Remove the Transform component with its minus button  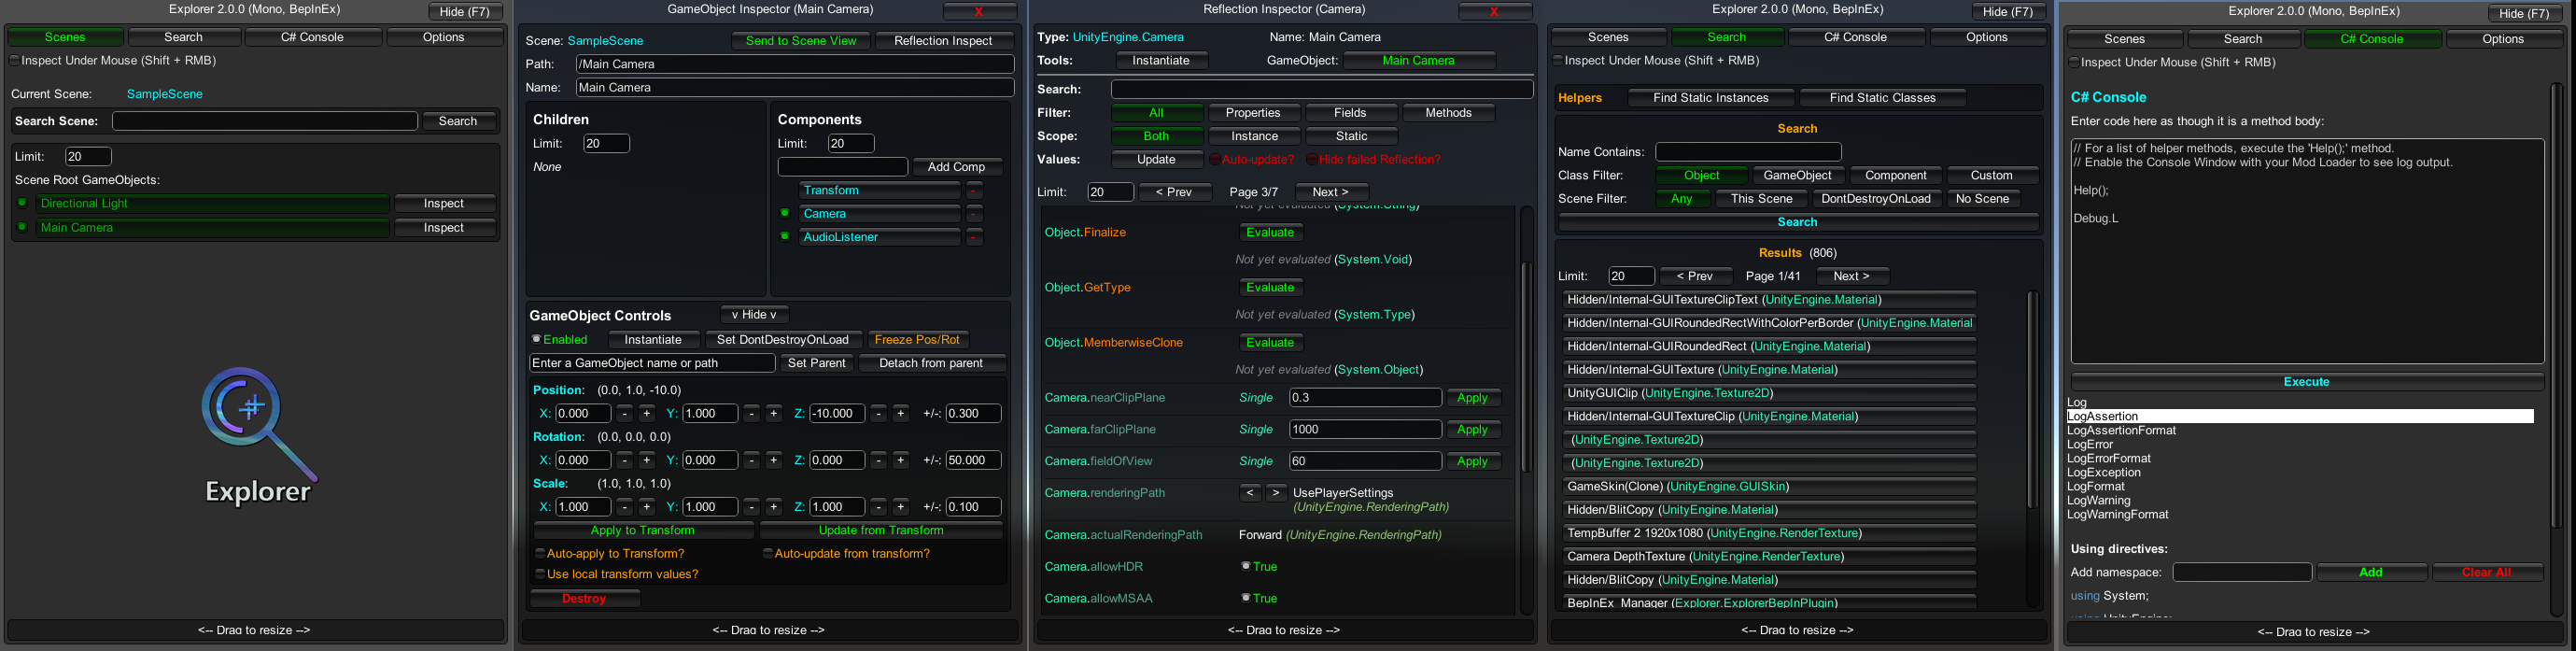pos(974,190)
